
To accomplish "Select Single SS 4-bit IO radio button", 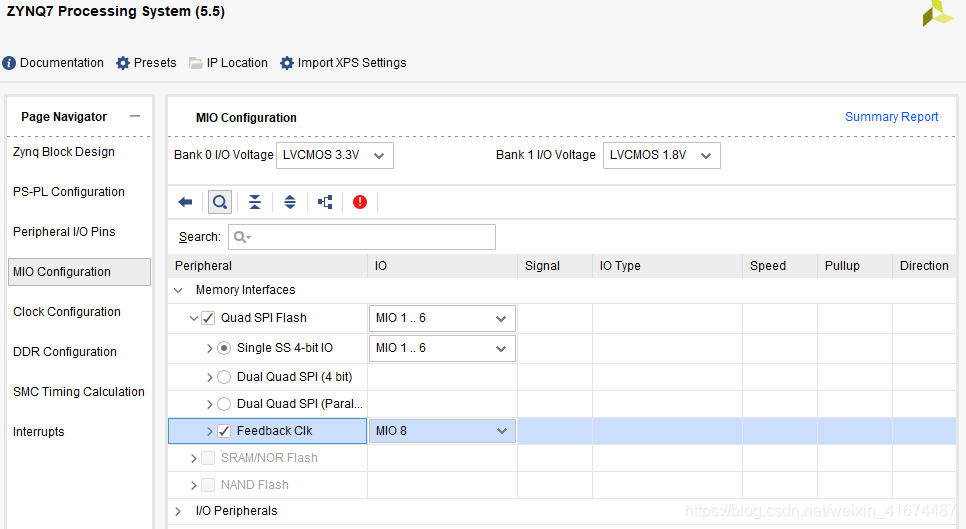I will pos(224,349).
